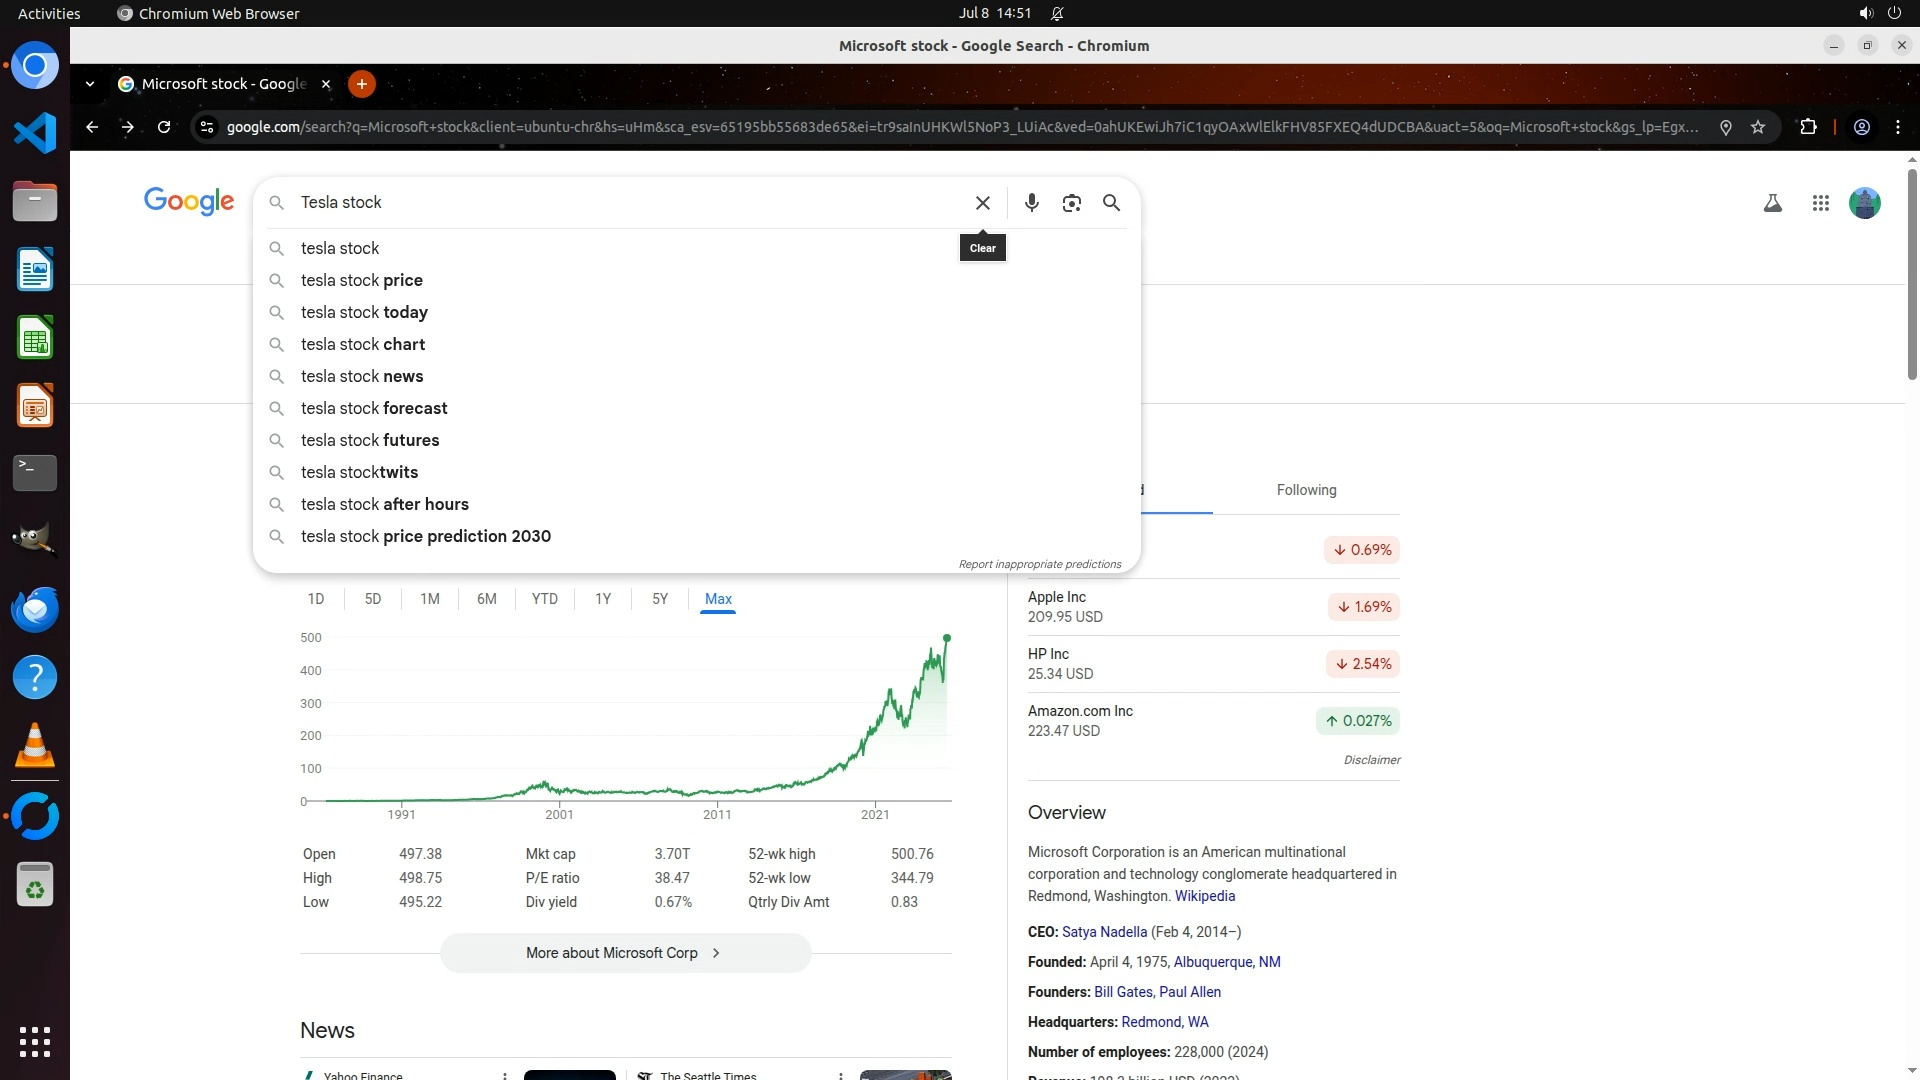Viewport: 1920px width, 1080px height.
Task: Clear the search box text
Action: 983,203
